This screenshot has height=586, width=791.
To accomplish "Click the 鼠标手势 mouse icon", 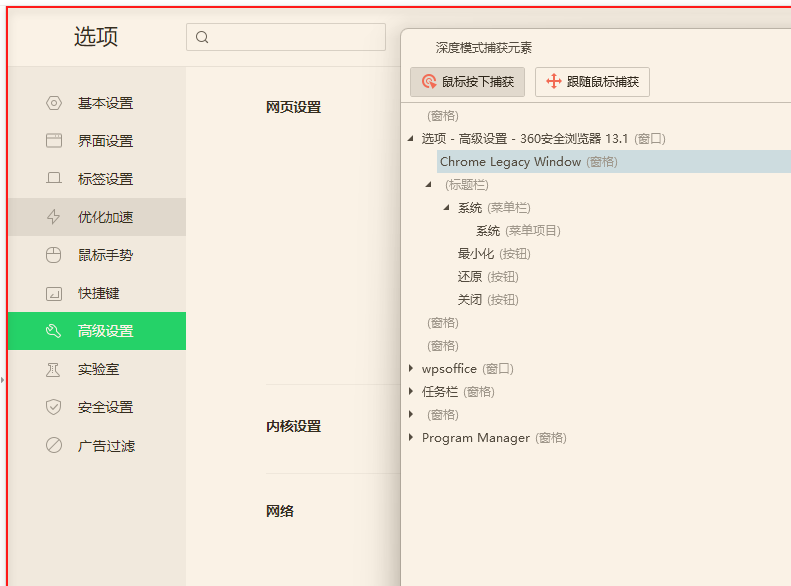I will pos(53,255).
